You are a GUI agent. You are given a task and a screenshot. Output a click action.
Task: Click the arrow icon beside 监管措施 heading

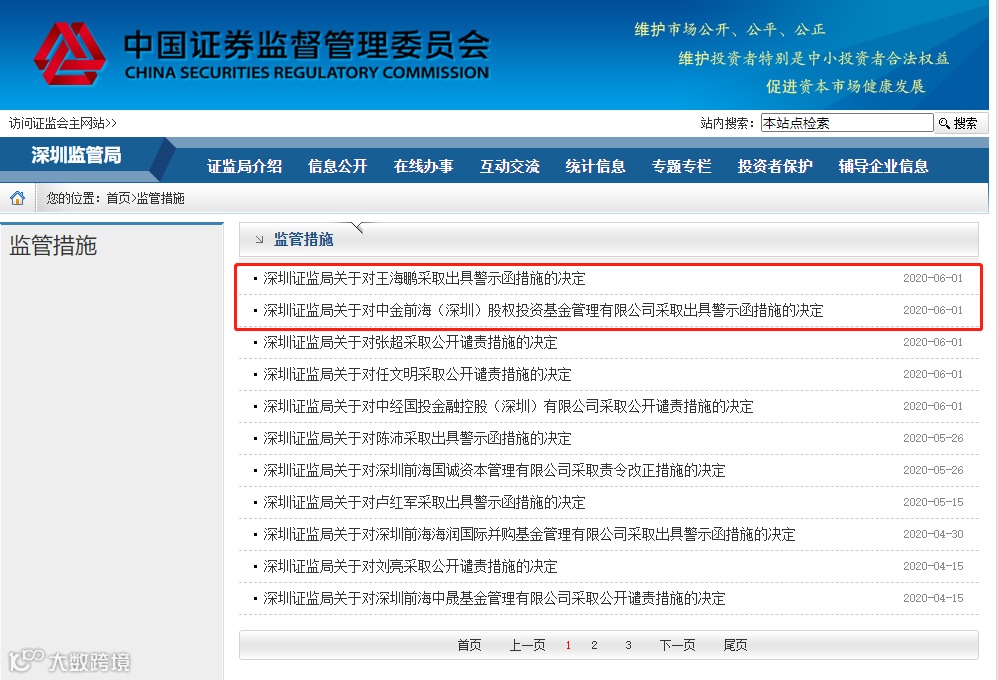[x=259, y=239]
